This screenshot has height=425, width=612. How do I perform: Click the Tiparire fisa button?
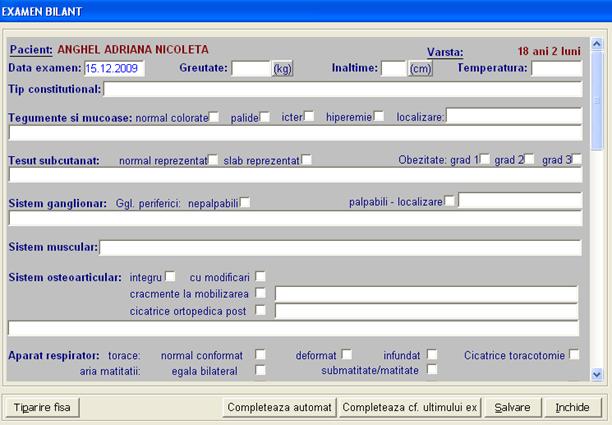(x=42, y=408)
